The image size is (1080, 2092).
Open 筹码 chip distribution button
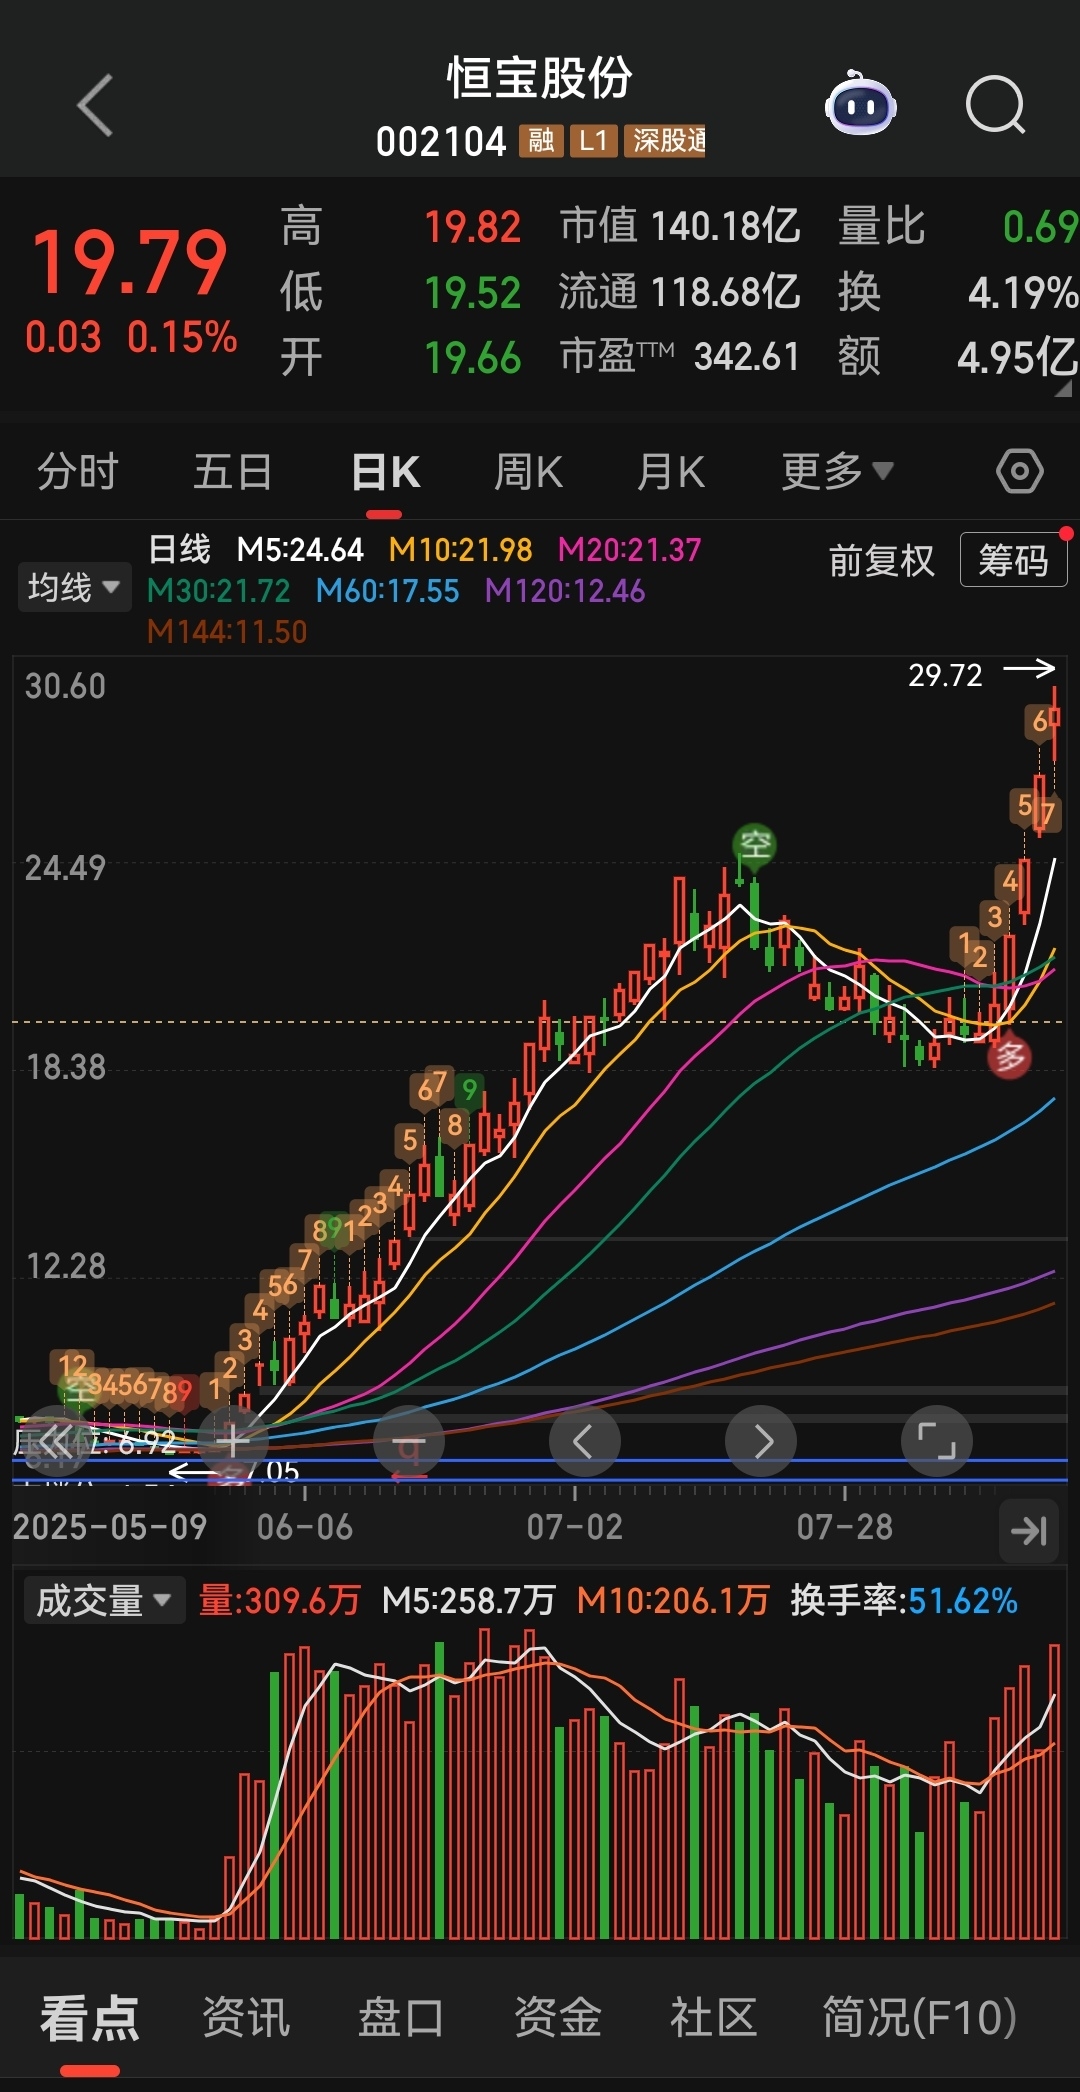coord(1013,560)
